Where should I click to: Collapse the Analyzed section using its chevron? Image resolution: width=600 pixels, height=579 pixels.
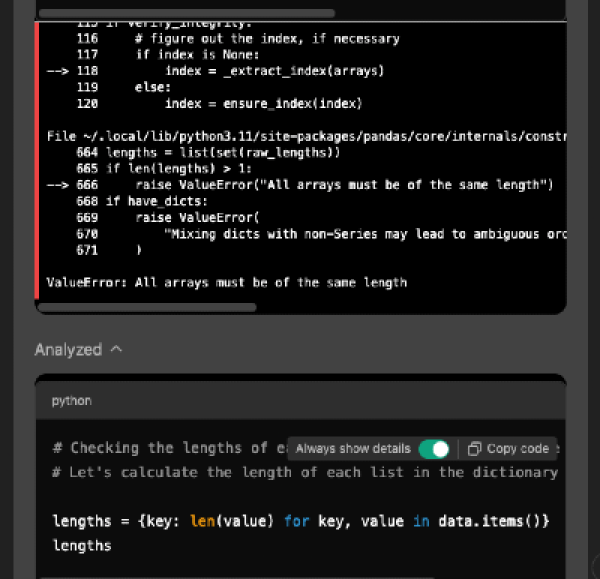[117, 350]
